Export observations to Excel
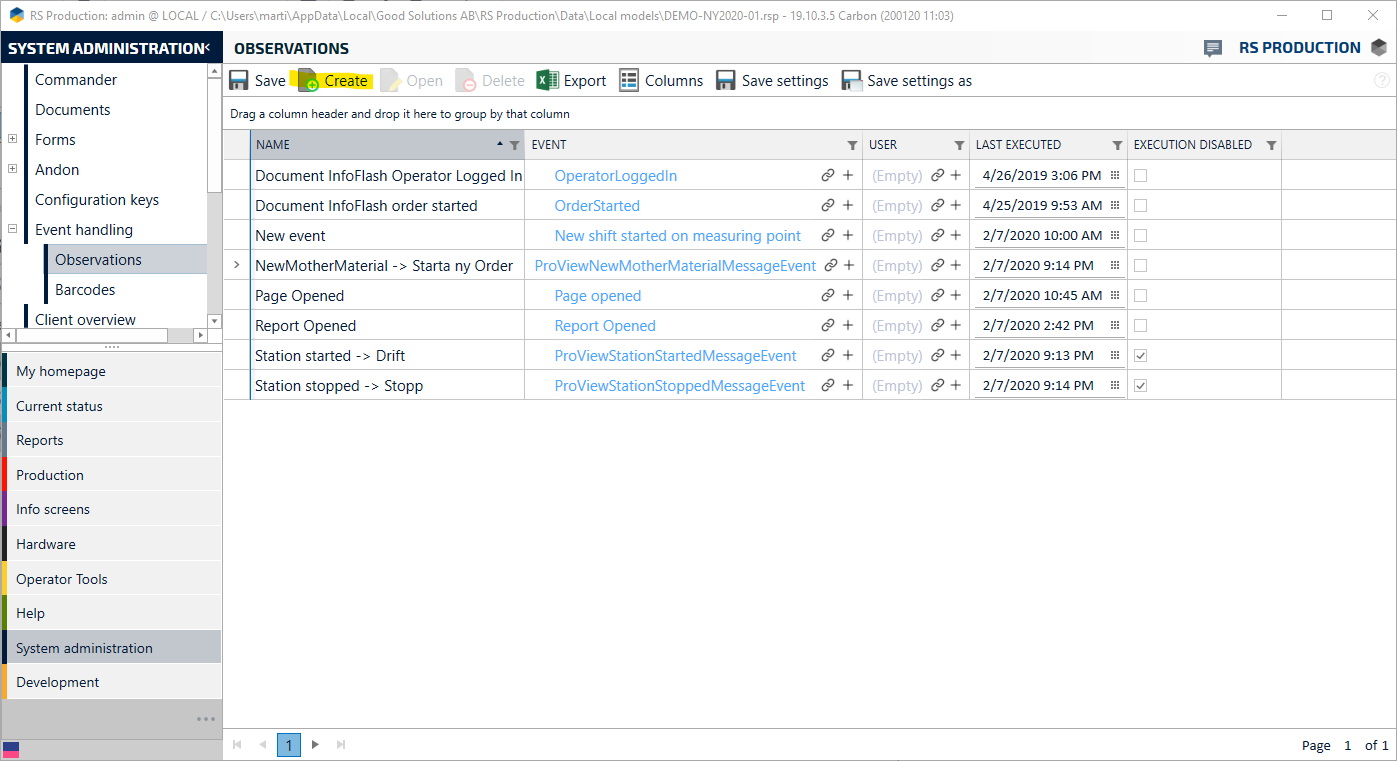This screenshot has height=761, width=1397. tap(547, 81)
